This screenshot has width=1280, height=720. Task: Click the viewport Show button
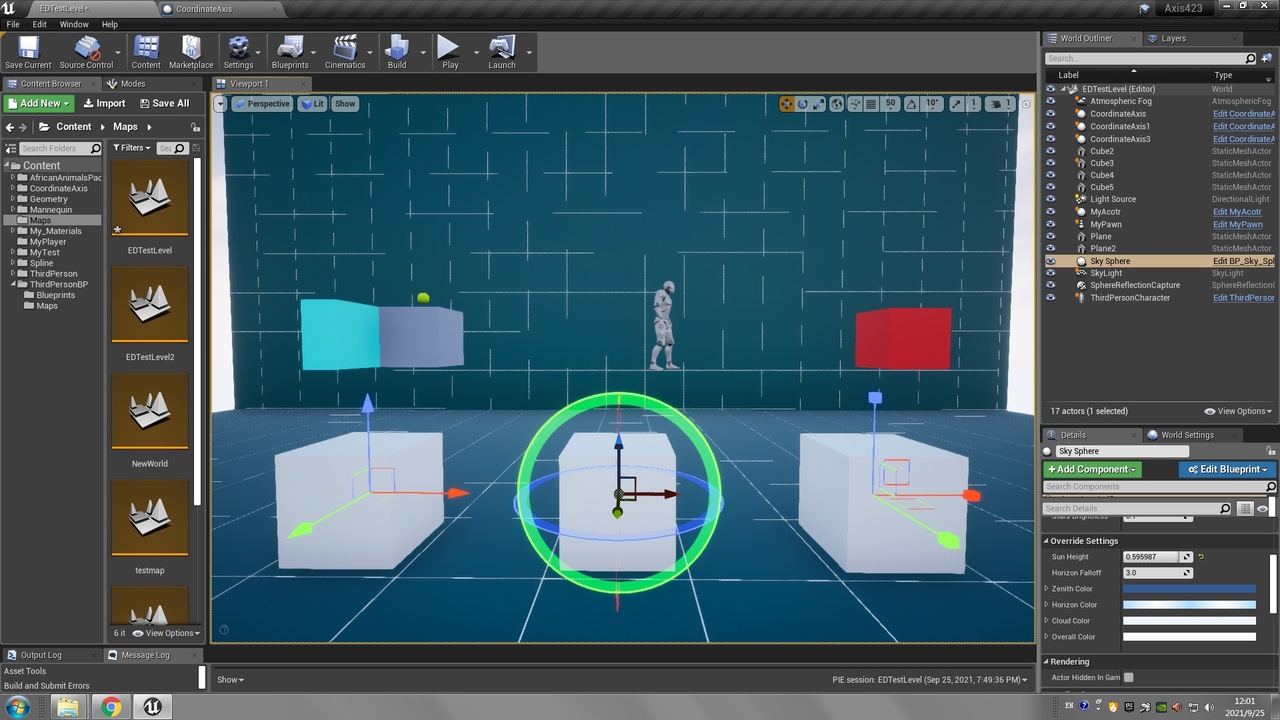tap(345, 104)
